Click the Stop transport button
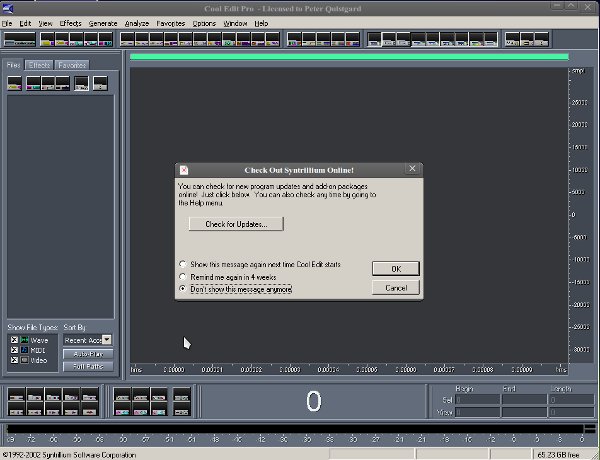600x460 pixels. click(16, 395)
